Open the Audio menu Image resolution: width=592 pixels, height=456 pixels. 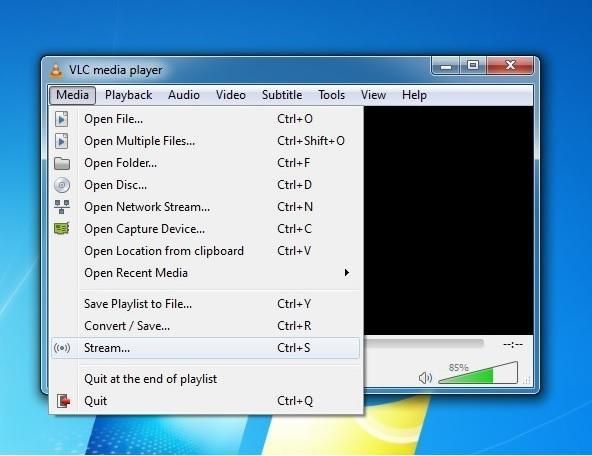184,95
